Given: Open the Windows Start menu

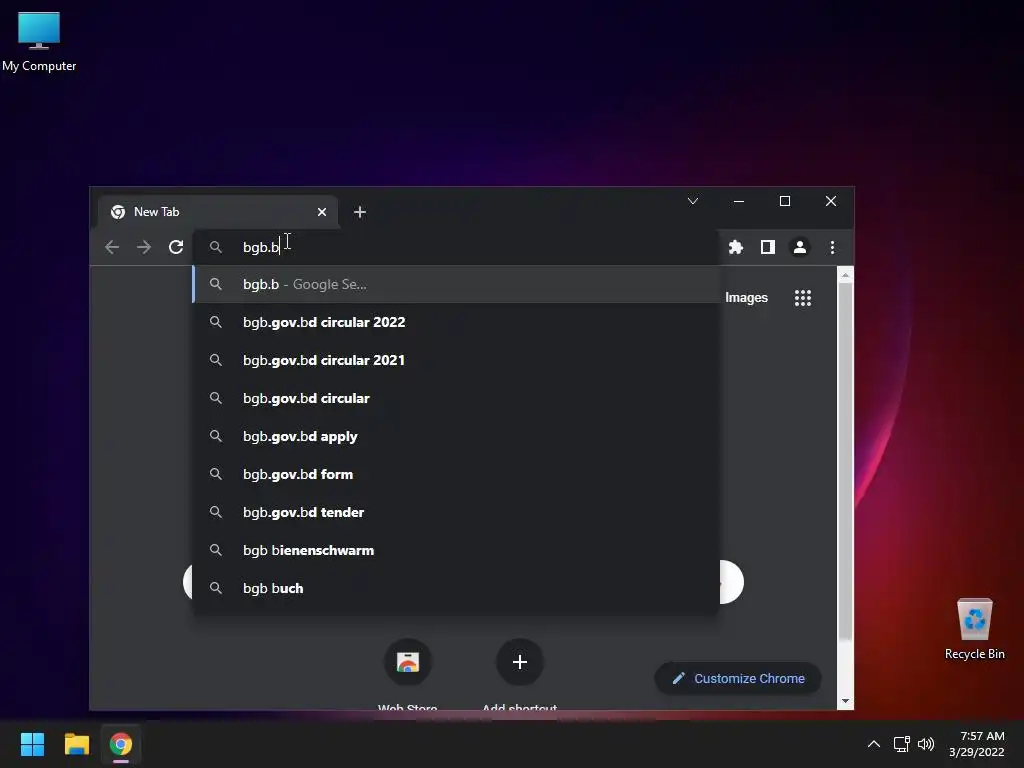Looking at the screenshot, I should 32,744.
